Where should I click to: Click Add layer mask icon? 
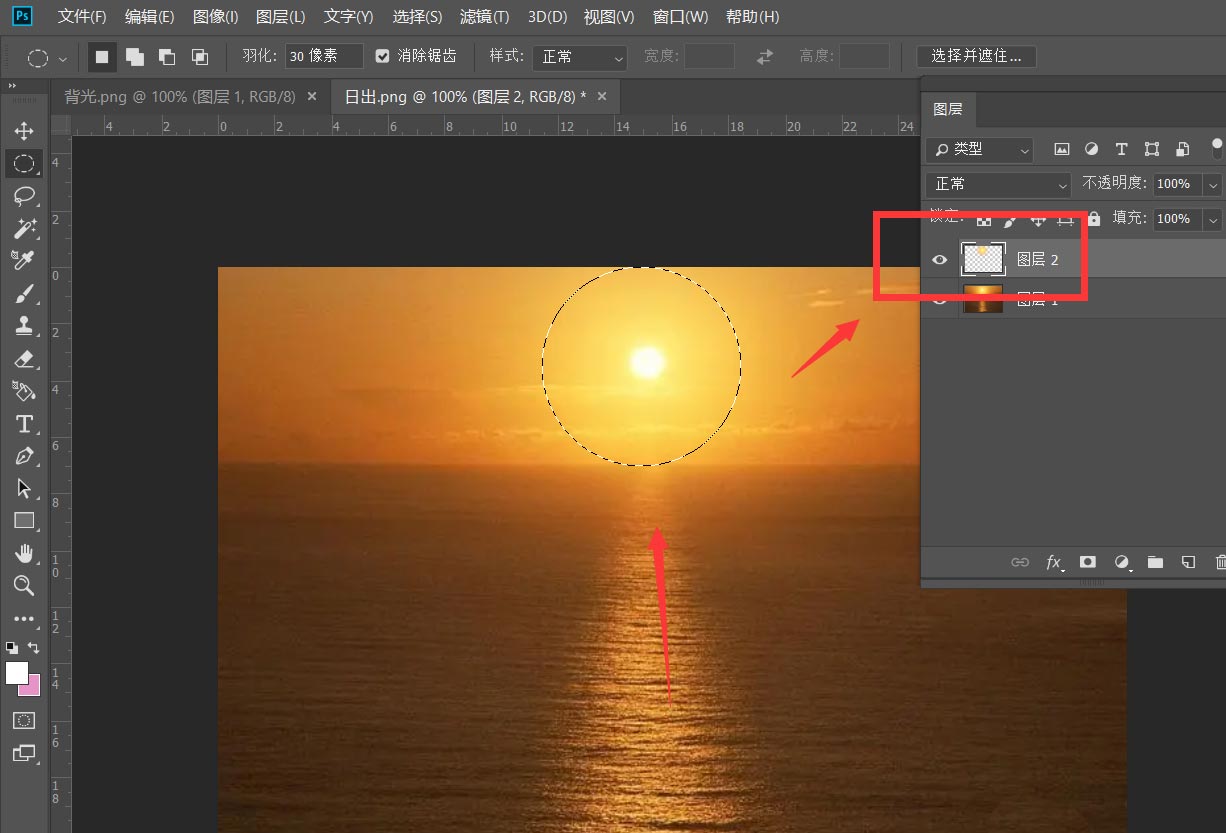[x=1088, y=562]
